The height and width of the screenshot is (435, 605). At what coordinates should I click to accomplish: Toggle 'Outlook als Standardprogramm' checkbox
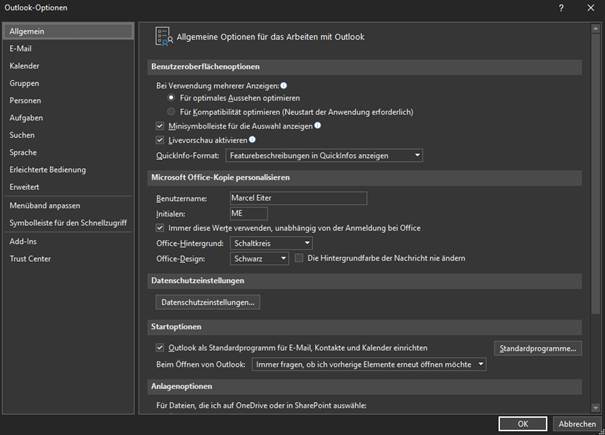coord(160,348)
